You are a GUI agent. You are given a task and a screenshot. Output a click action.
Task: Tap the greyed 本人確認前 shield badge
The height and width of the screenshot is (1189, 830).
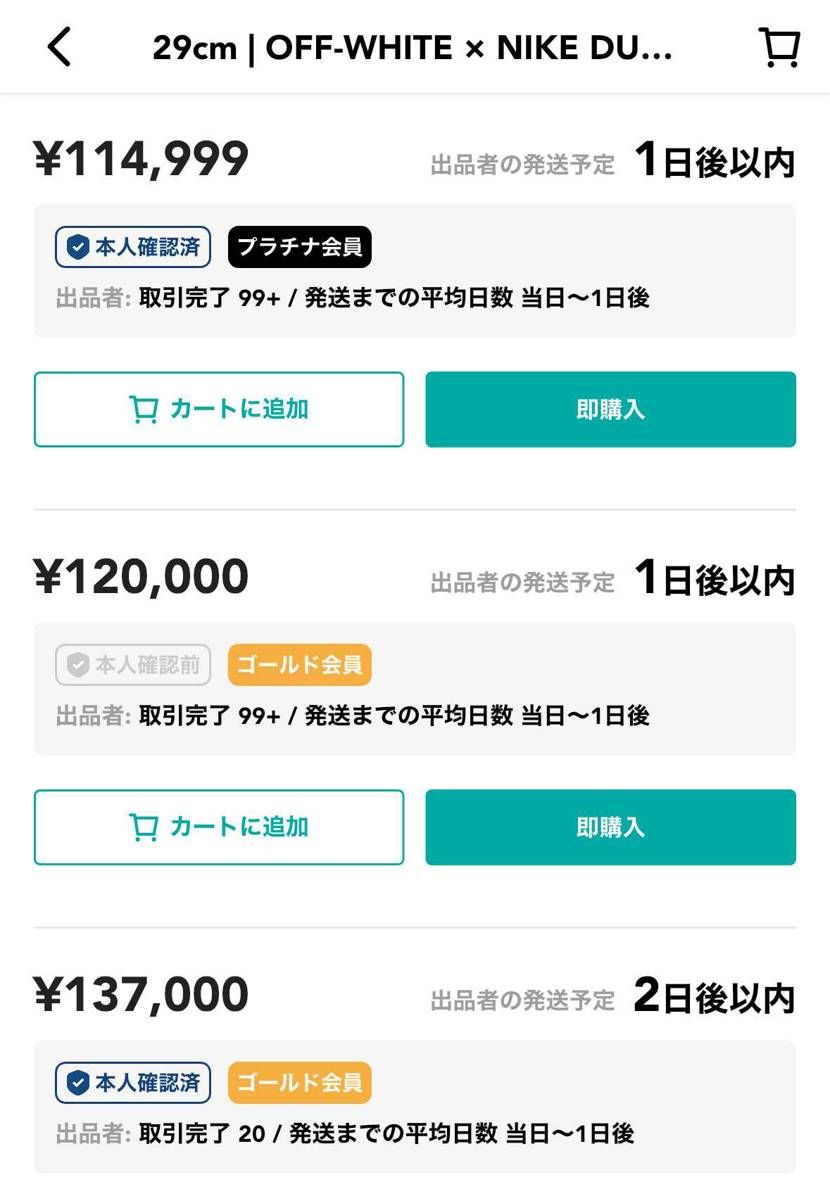coord(133,665)
